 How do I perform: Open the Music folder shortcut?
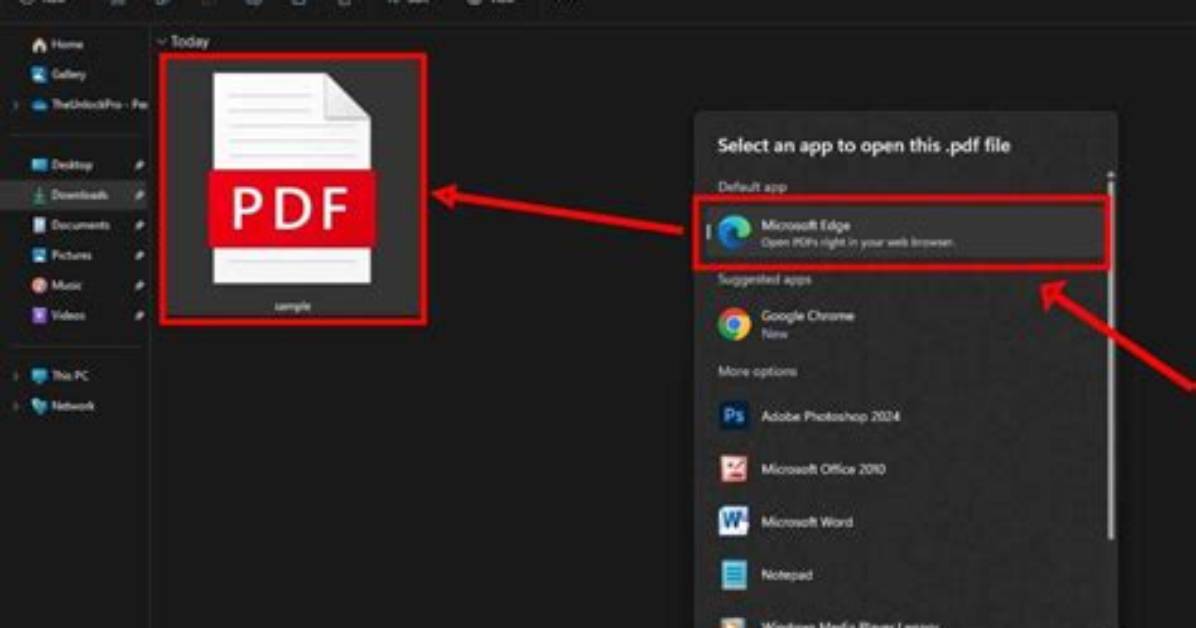tap(56, 285)
